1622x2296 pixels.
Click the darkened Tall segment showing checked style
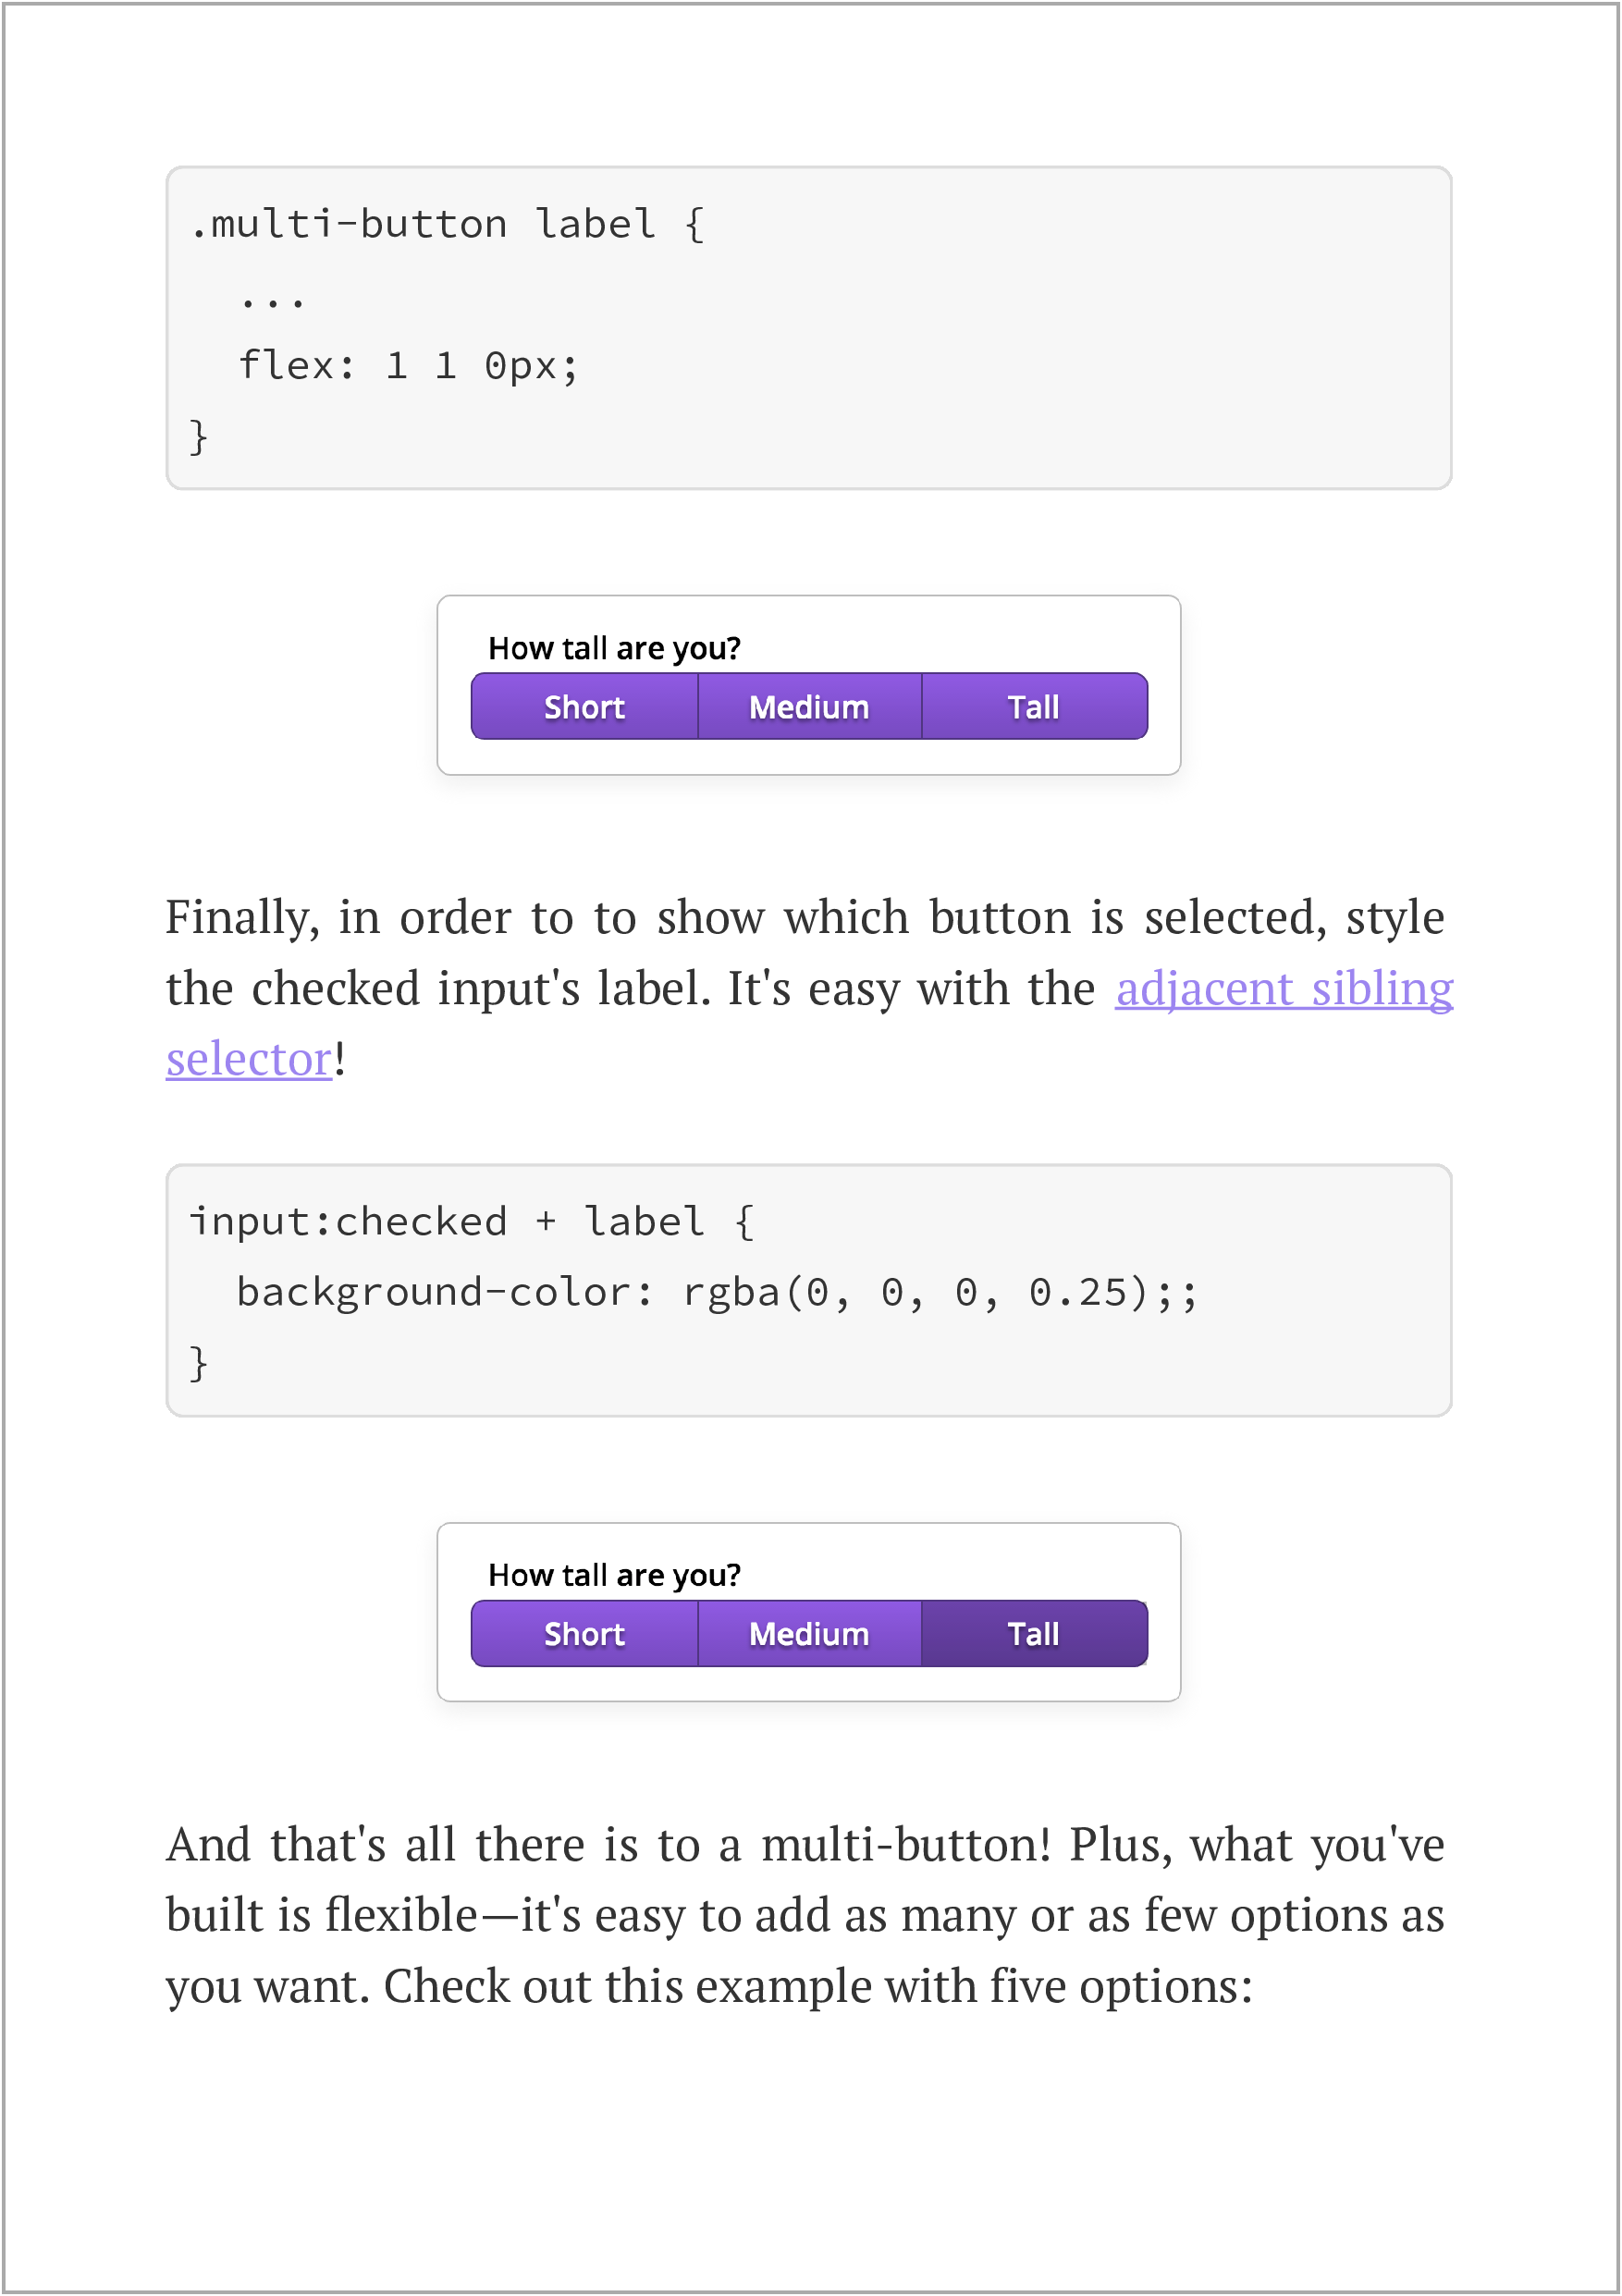point(1033,1633)
